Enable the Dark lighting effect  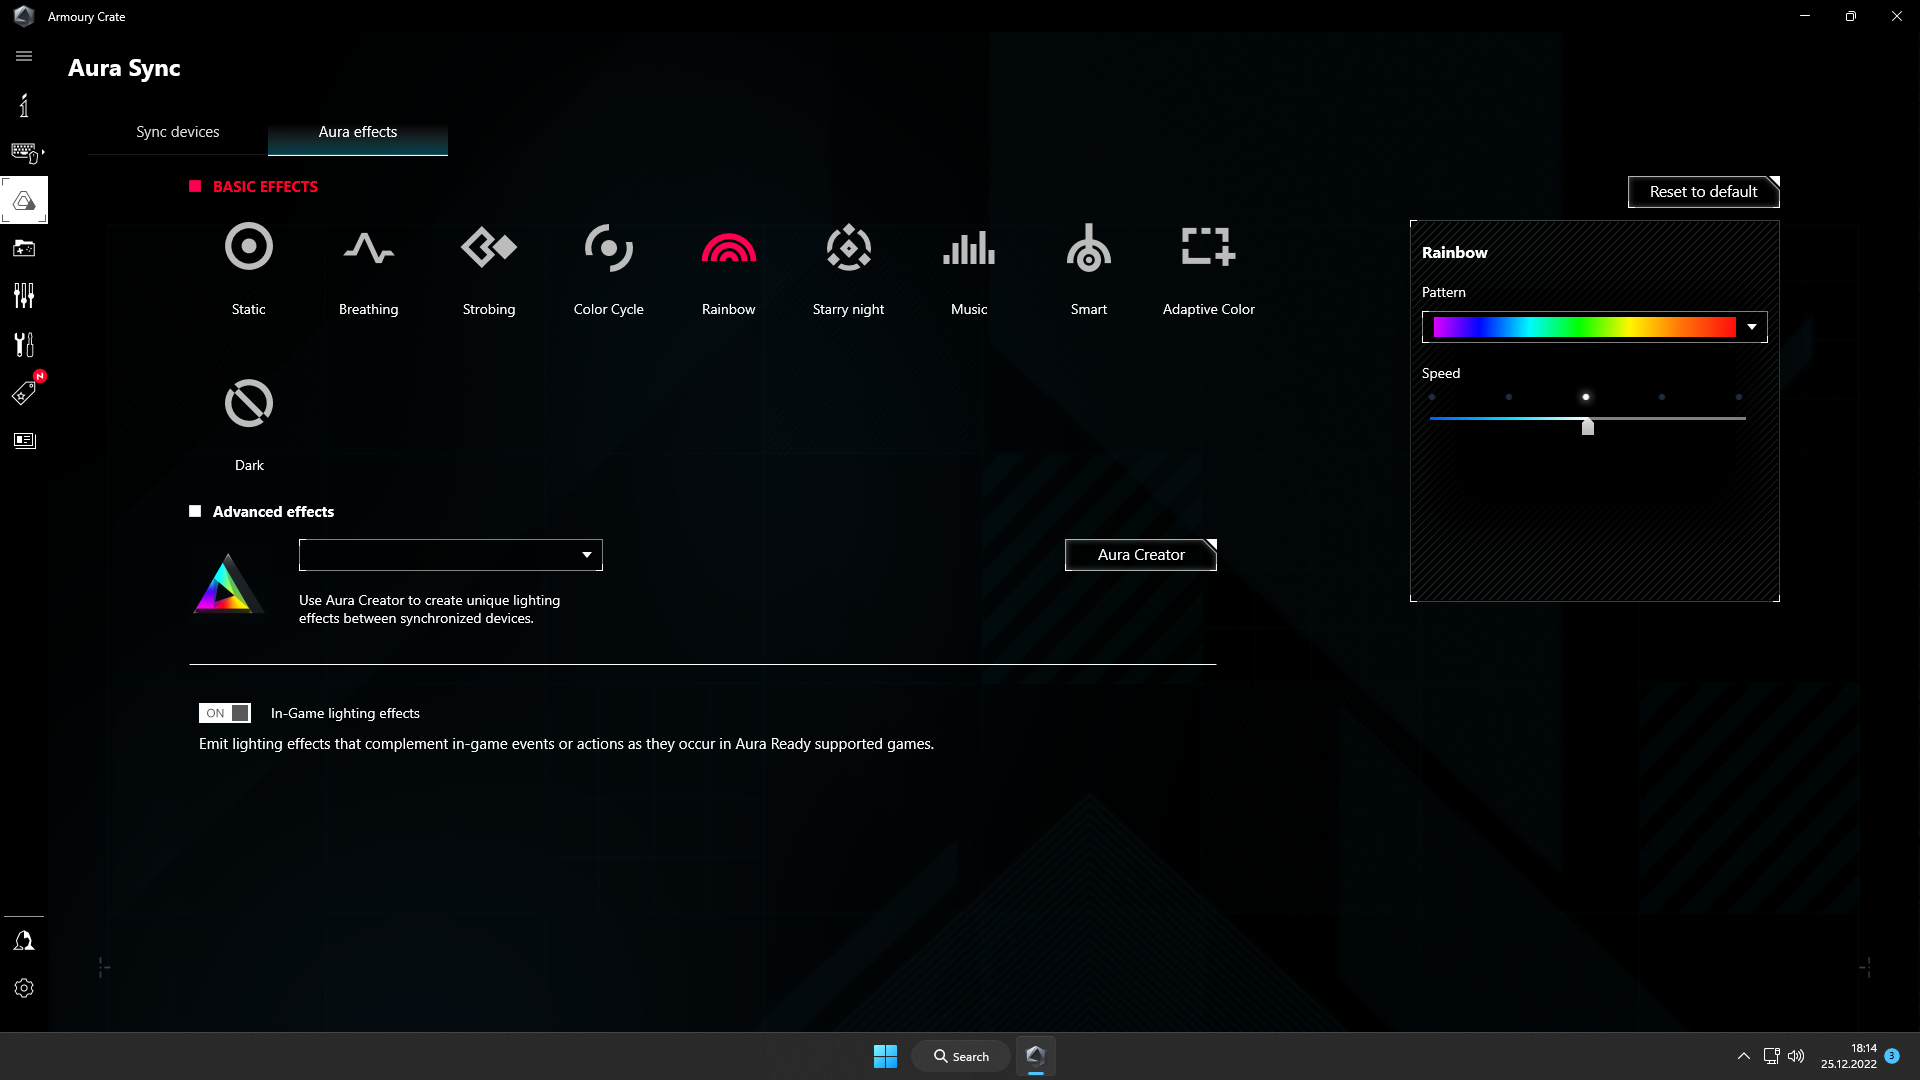pos(248,418)
